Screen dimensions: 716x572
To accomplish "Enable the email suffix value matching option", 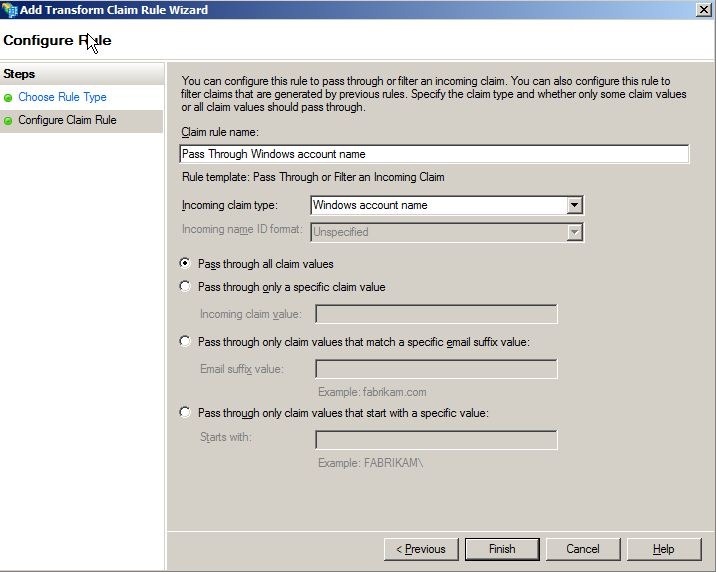I will [184, 342].
